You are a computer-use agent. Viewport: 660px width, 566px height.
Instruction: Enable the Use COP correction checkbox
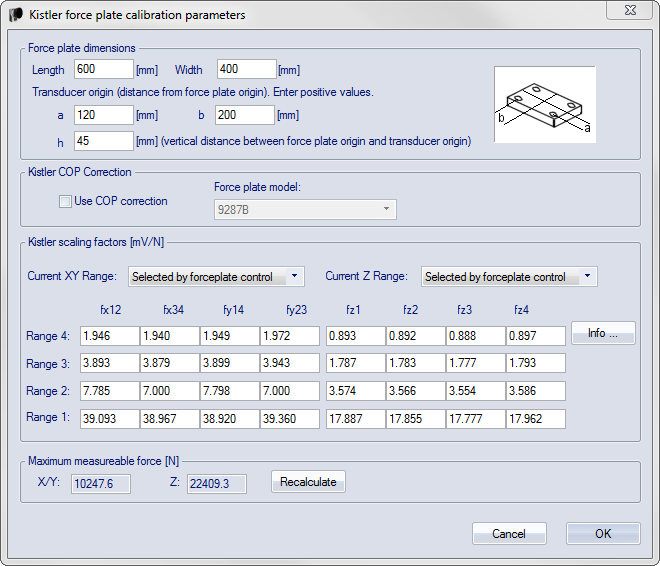[x=65, y=202]
